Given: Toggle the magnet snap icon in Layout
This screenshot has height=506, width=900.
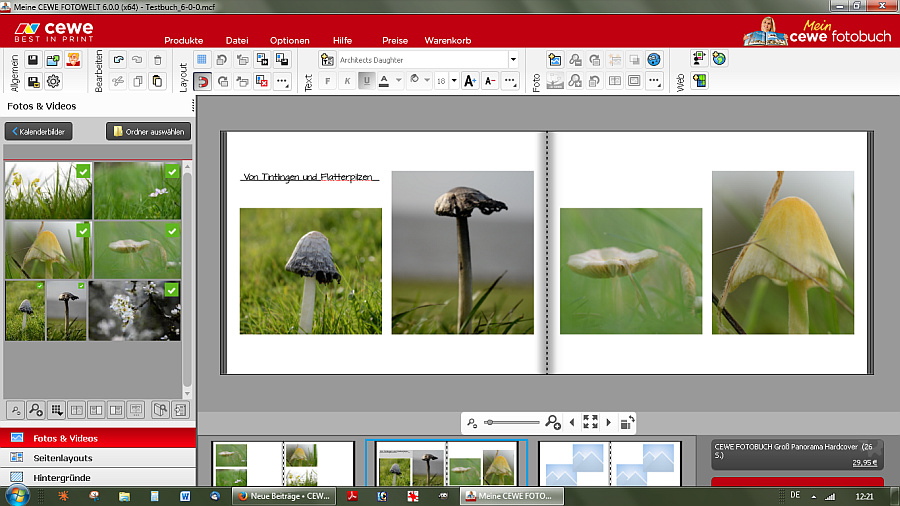Looking at the screenshot, I should pos(202,81).
